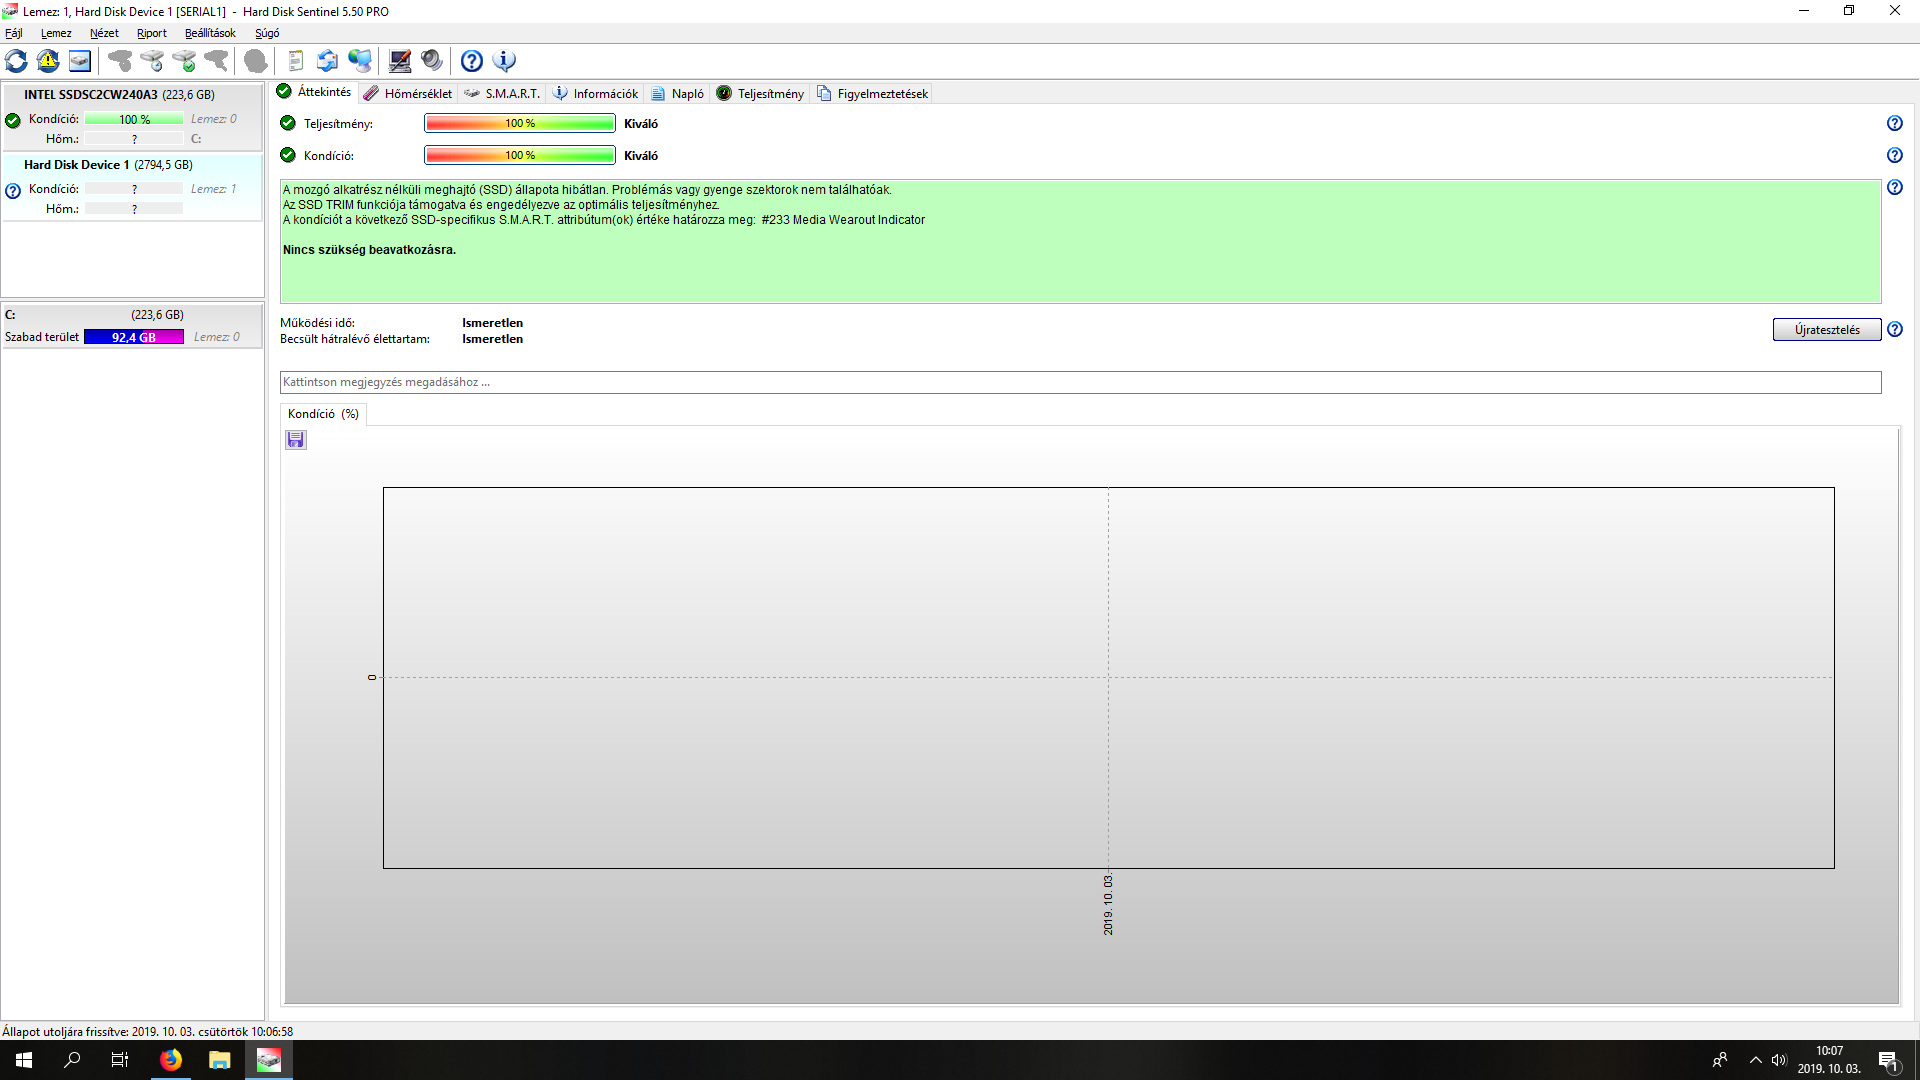The height and width of the screenshot is (1080, 1920).
Task: Click the help icon beside the Kondíció bar
Action: (1894, 155)
